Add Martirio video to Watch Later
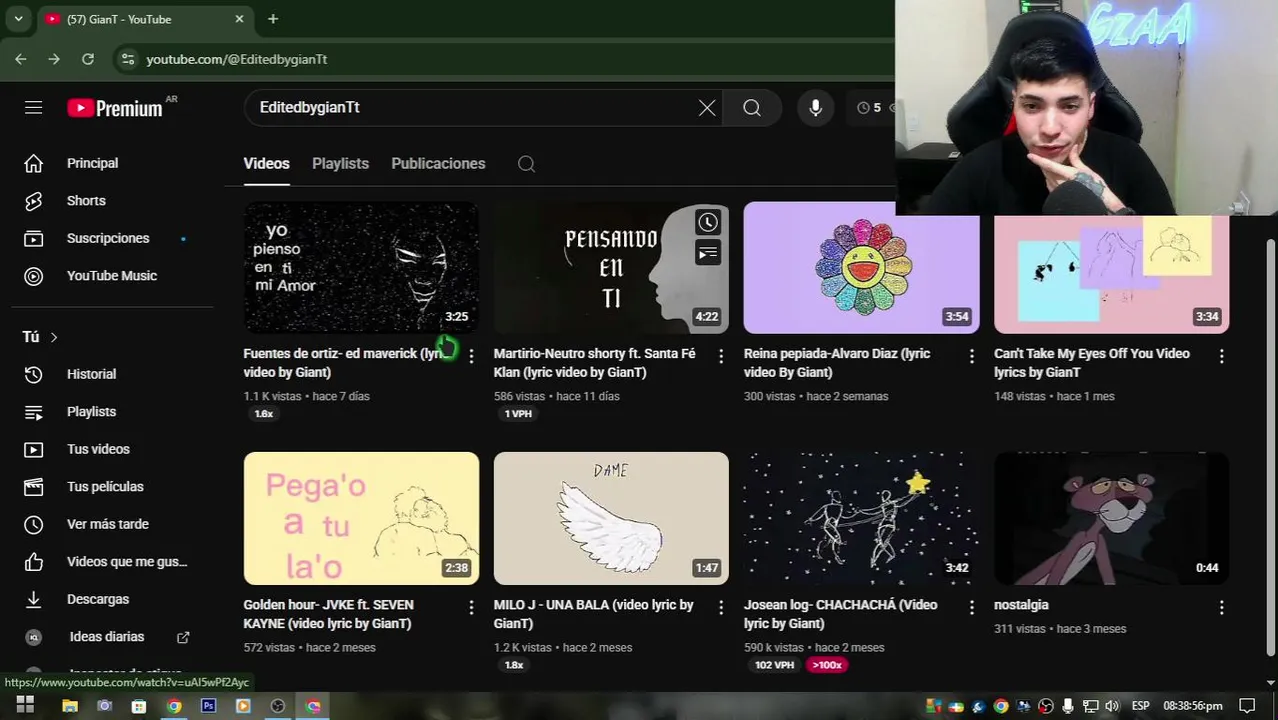The height and width of the screenshot is (720, 1278). (708, 222)
